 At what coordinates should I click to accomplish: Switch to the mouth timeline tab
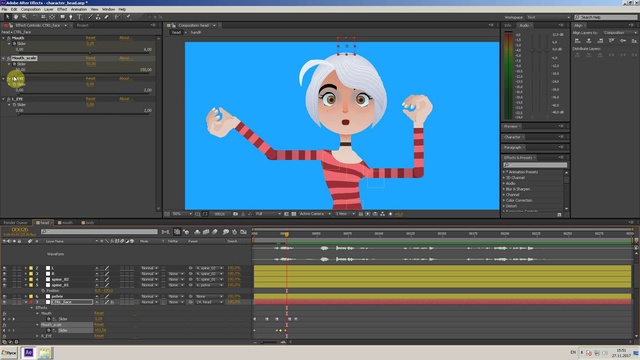(x=67, y=223)
